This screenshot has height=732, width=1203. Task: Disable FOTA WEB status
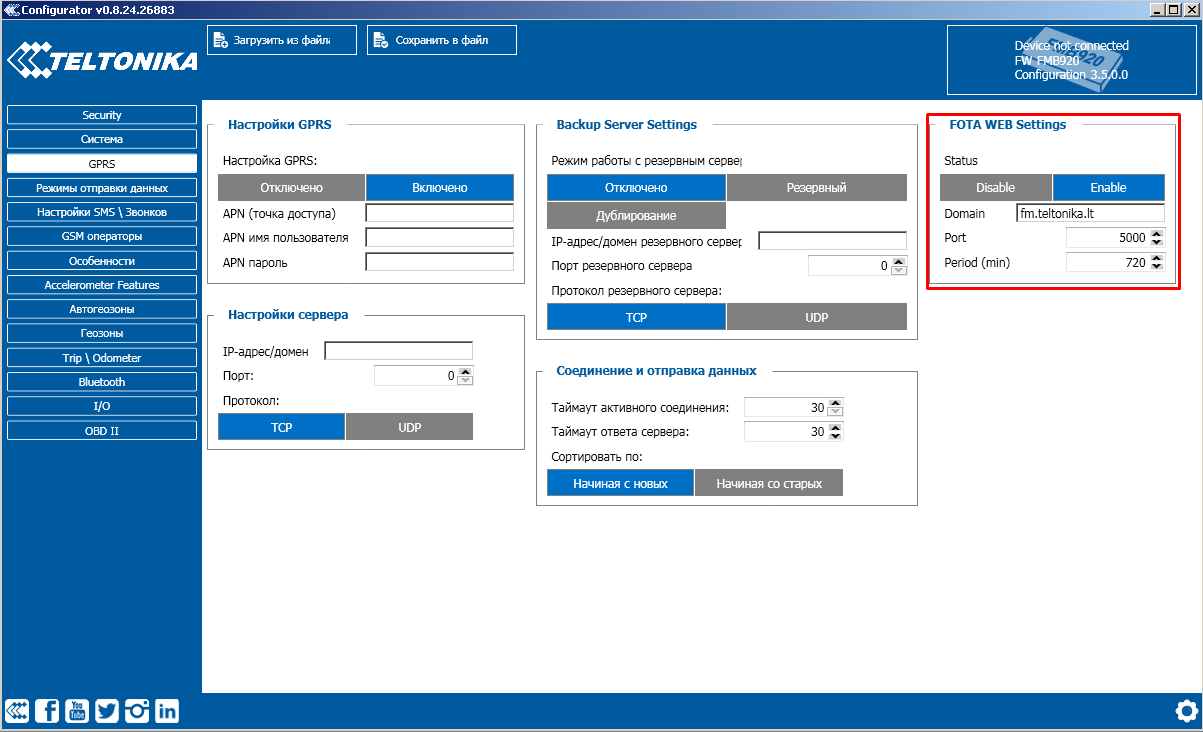[x=995, y=188]
